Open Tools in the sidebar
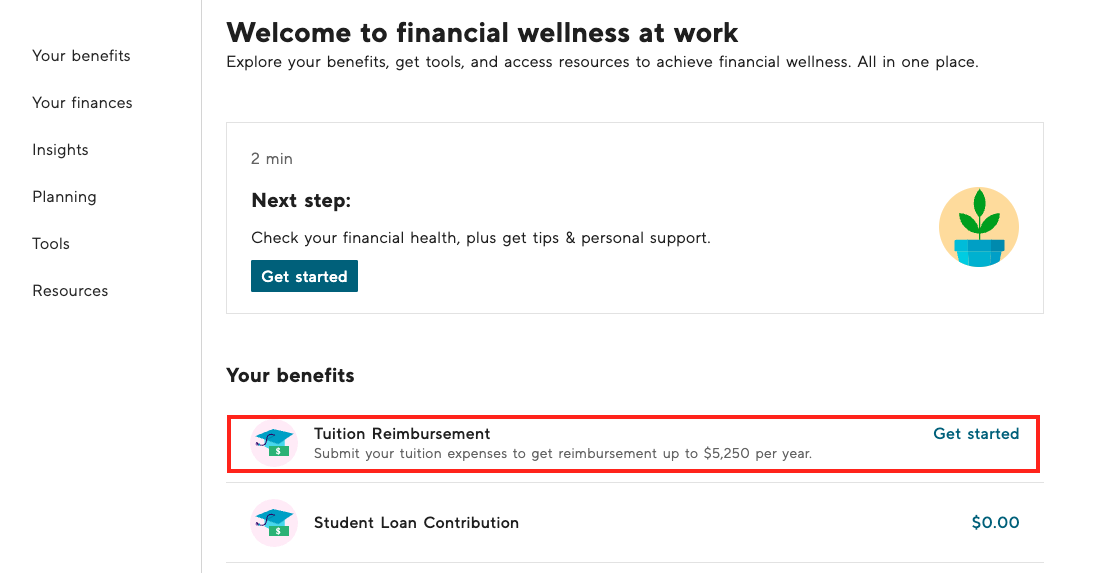Screen dimensions: 1116x573 51,244
